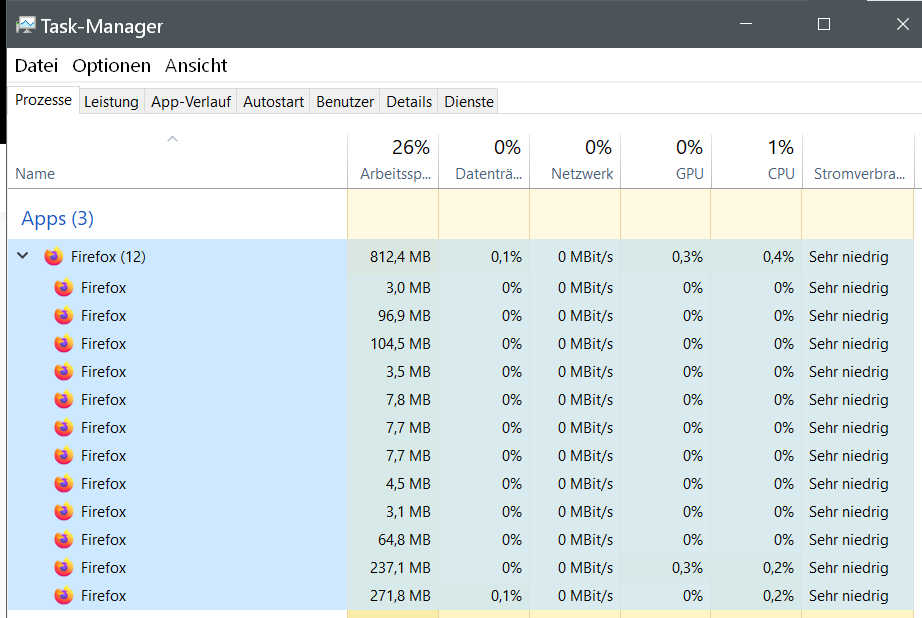The height and width of the screenshot is (618, 922).
Task: Switch to the Leistung tab
Action: pyautogui.click(x=111, y=102)
